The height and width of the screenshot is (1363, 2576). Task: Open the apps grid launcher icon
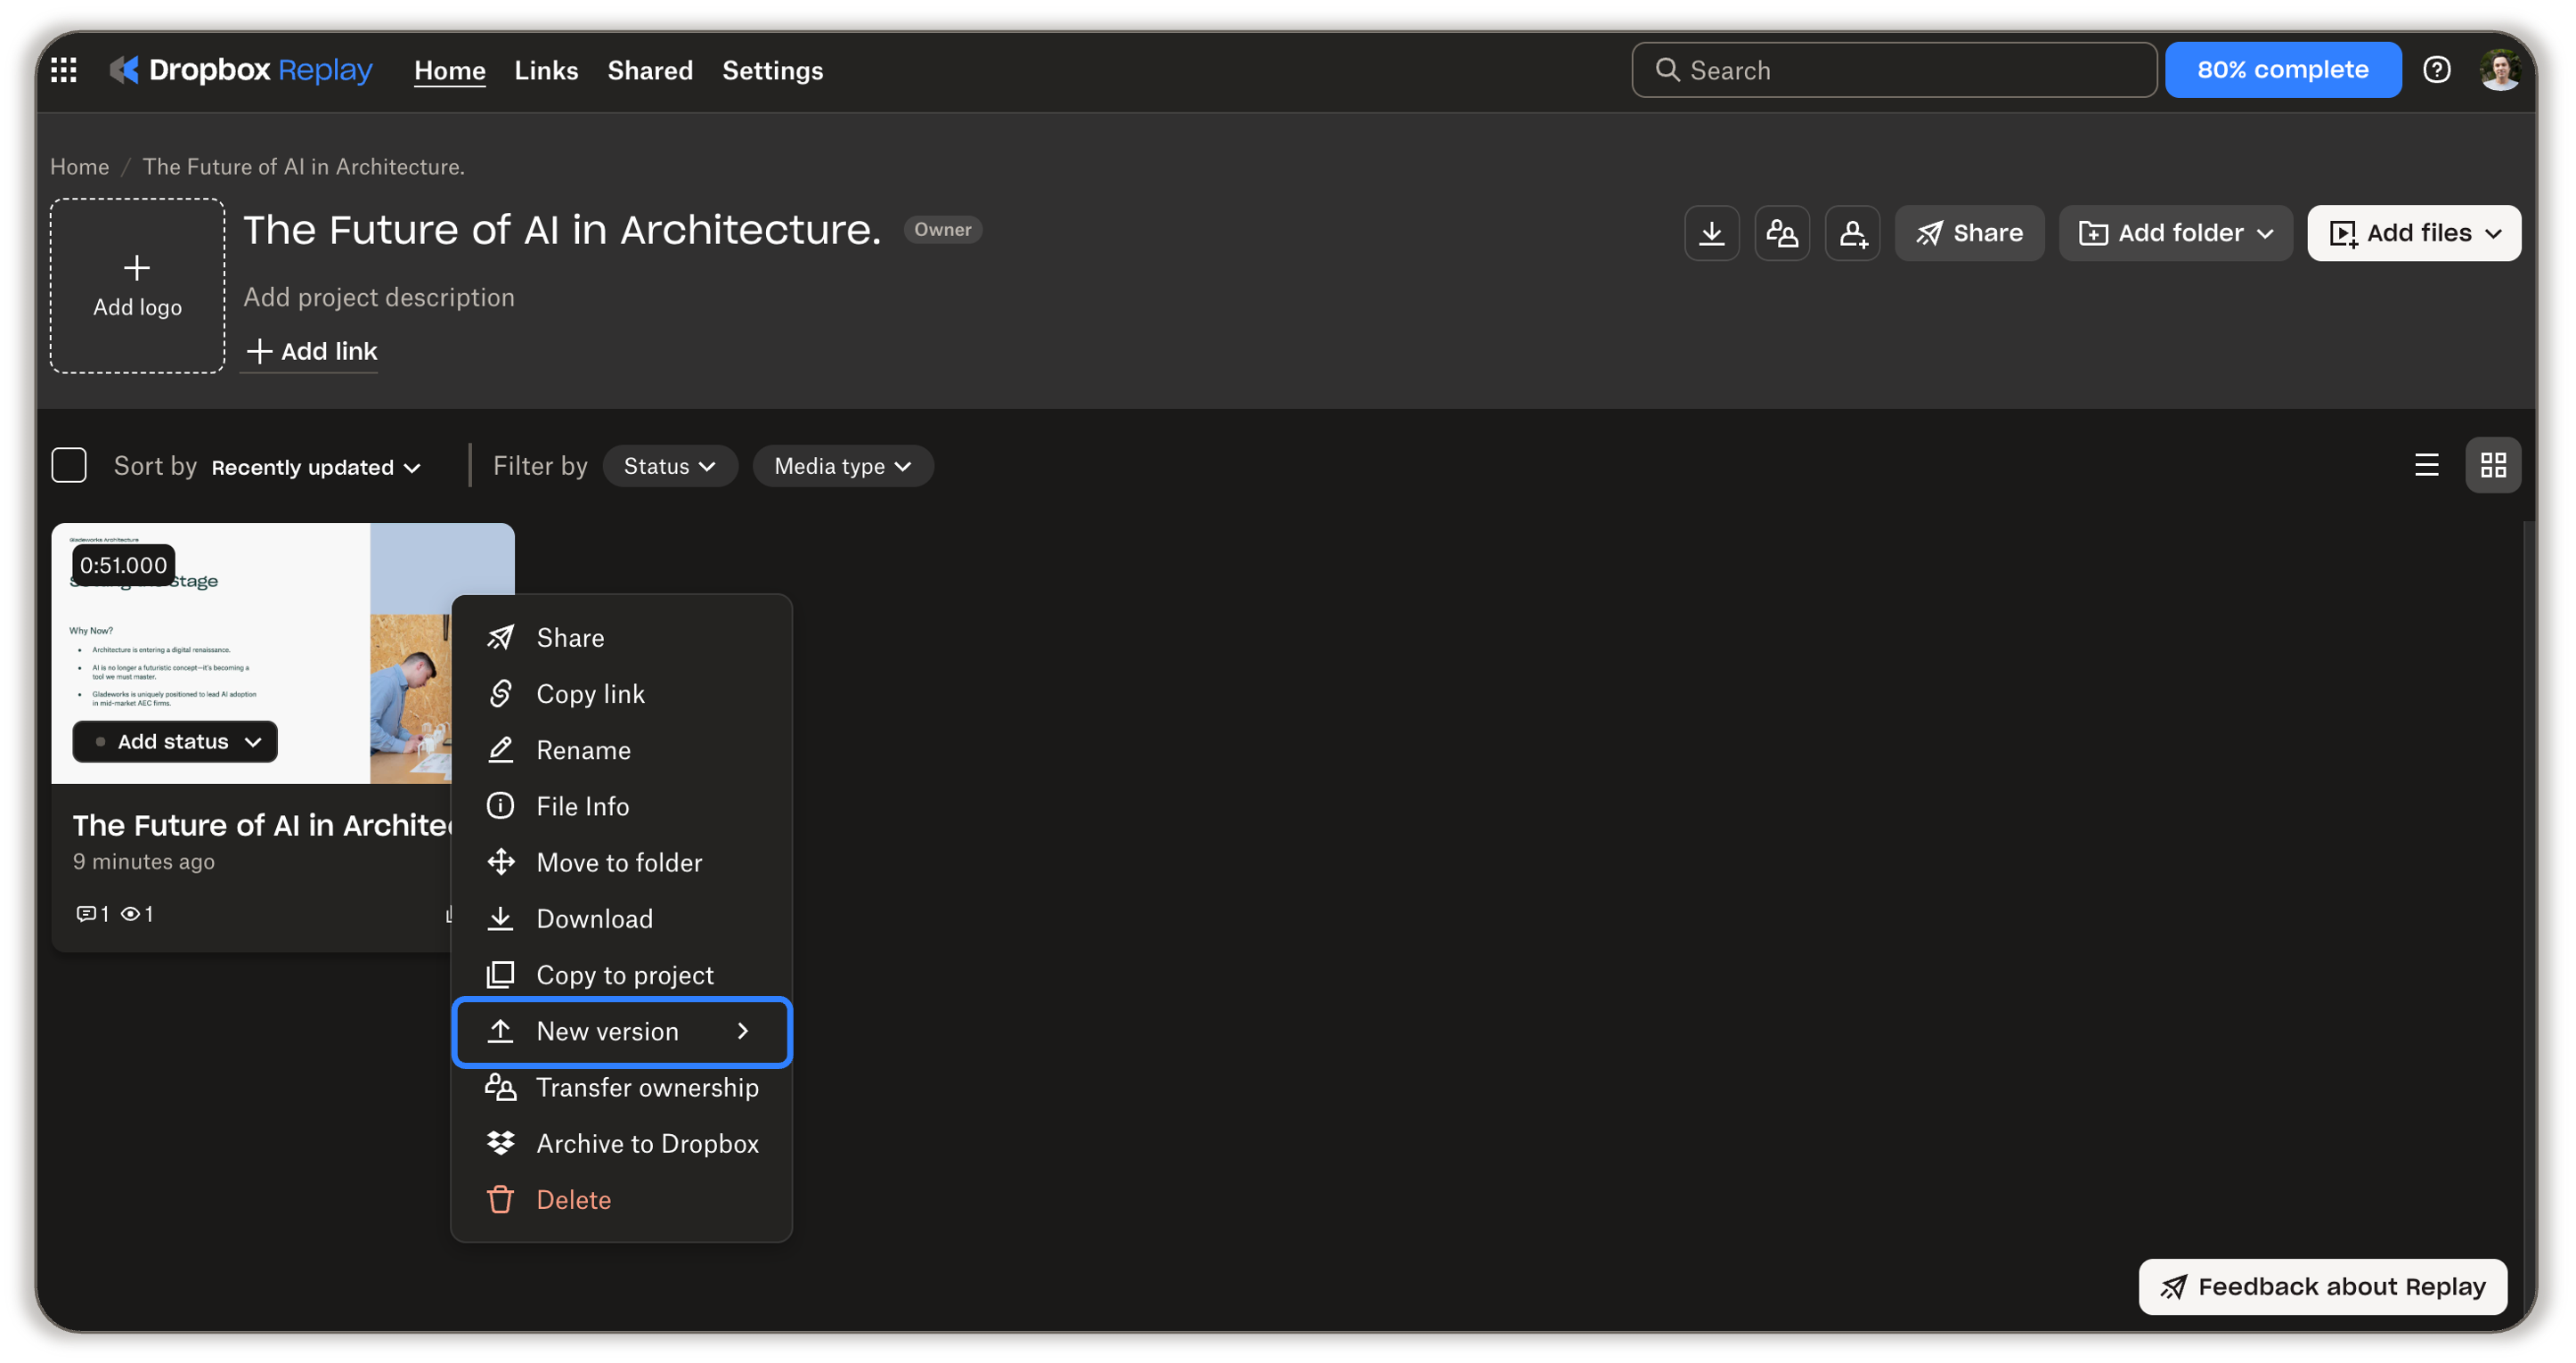(x=64, y=70)
